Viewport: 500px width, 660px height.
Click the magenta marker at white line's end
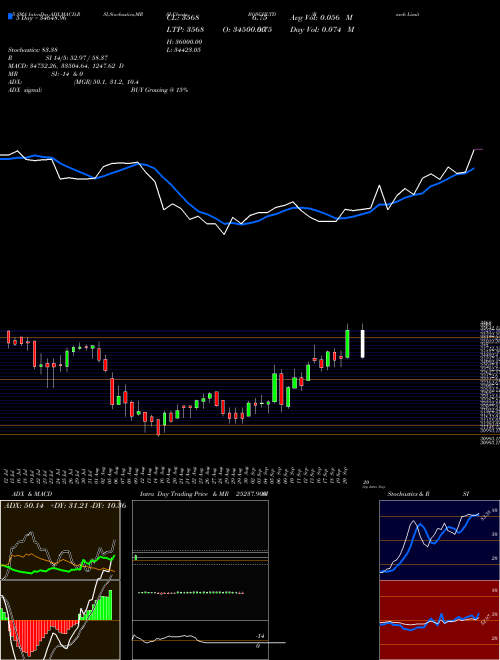point(479,149)
